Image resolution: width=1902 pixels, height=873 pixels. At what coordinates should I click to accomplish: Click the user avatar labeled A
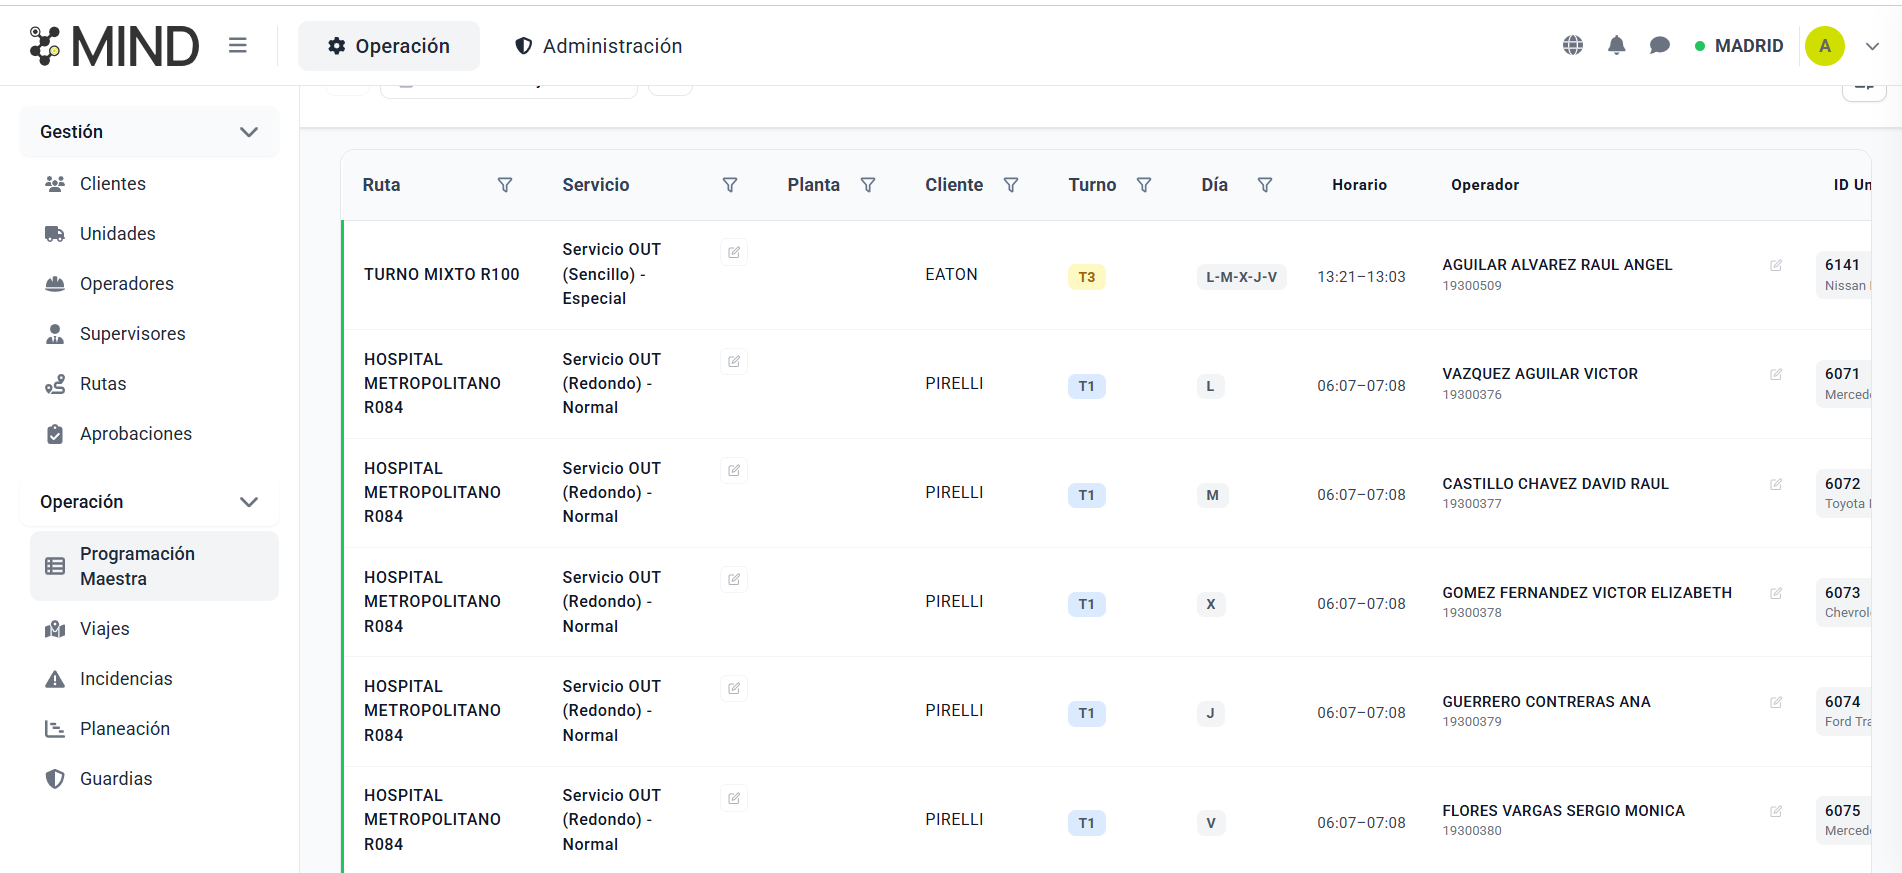coord(1825,46)
